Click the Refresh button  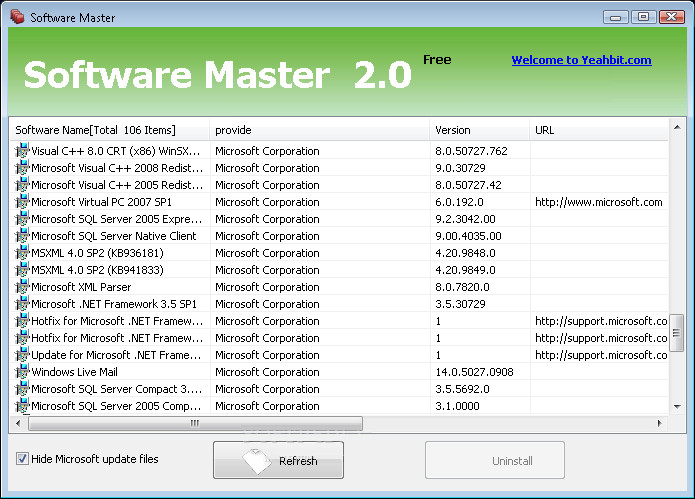click(x=278, y=460)
